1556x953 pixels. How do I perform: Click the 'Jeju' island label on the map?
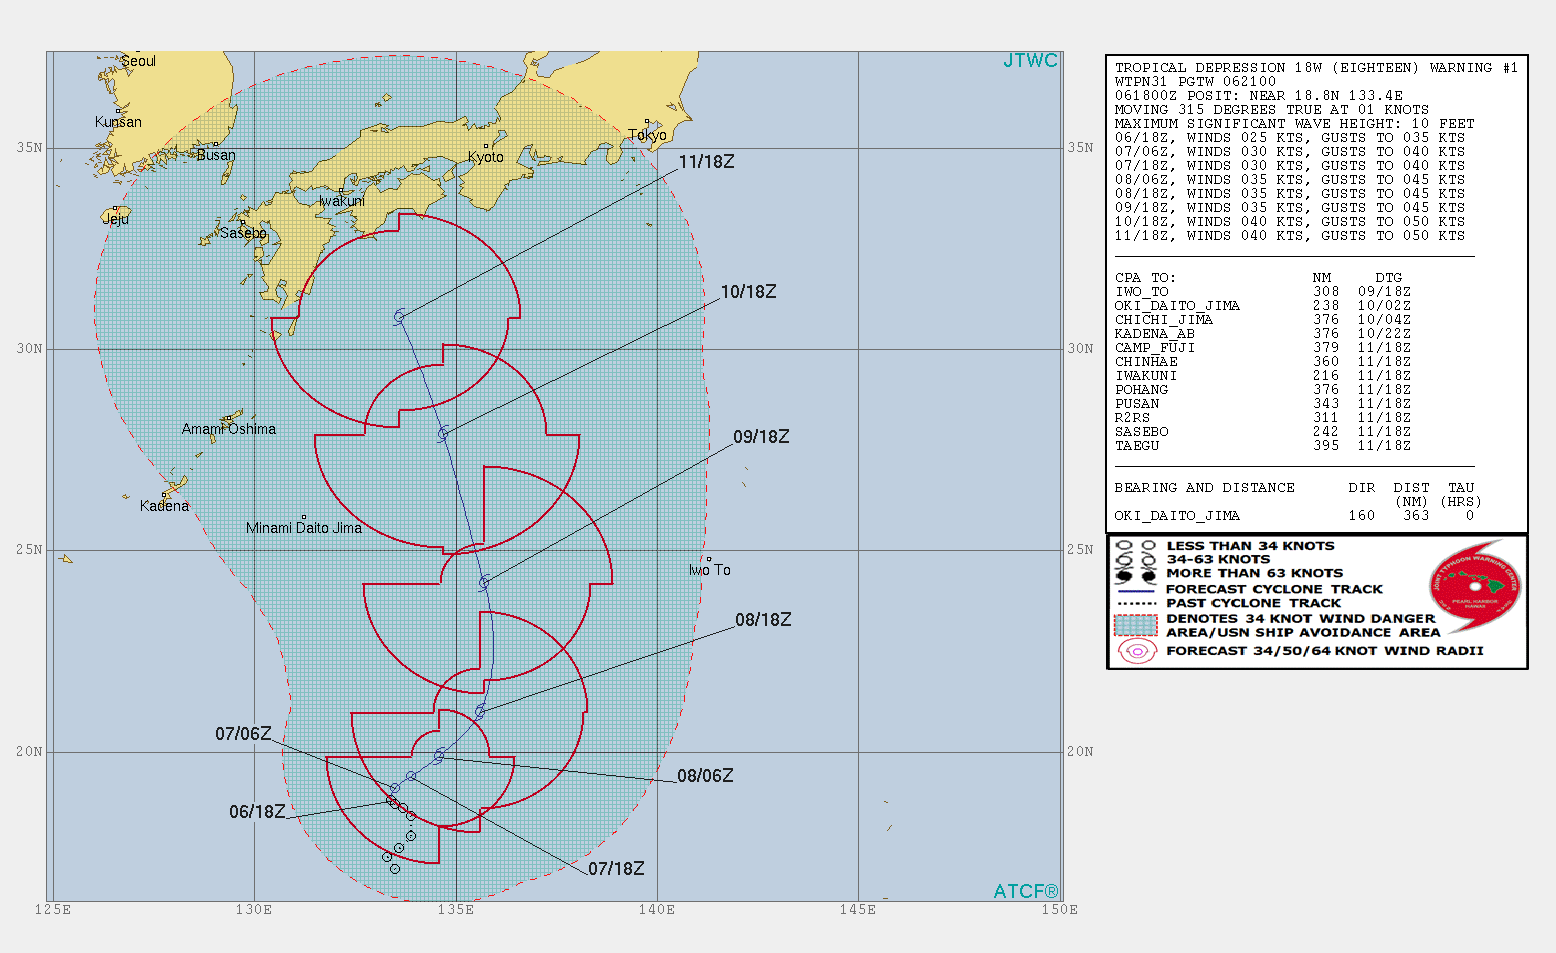[x=116, y=219]
